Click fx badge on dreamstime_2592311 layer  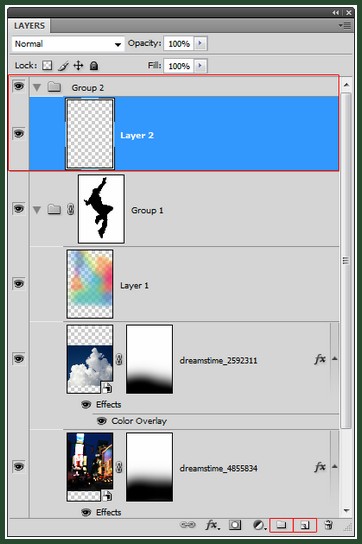click(320, 359)
